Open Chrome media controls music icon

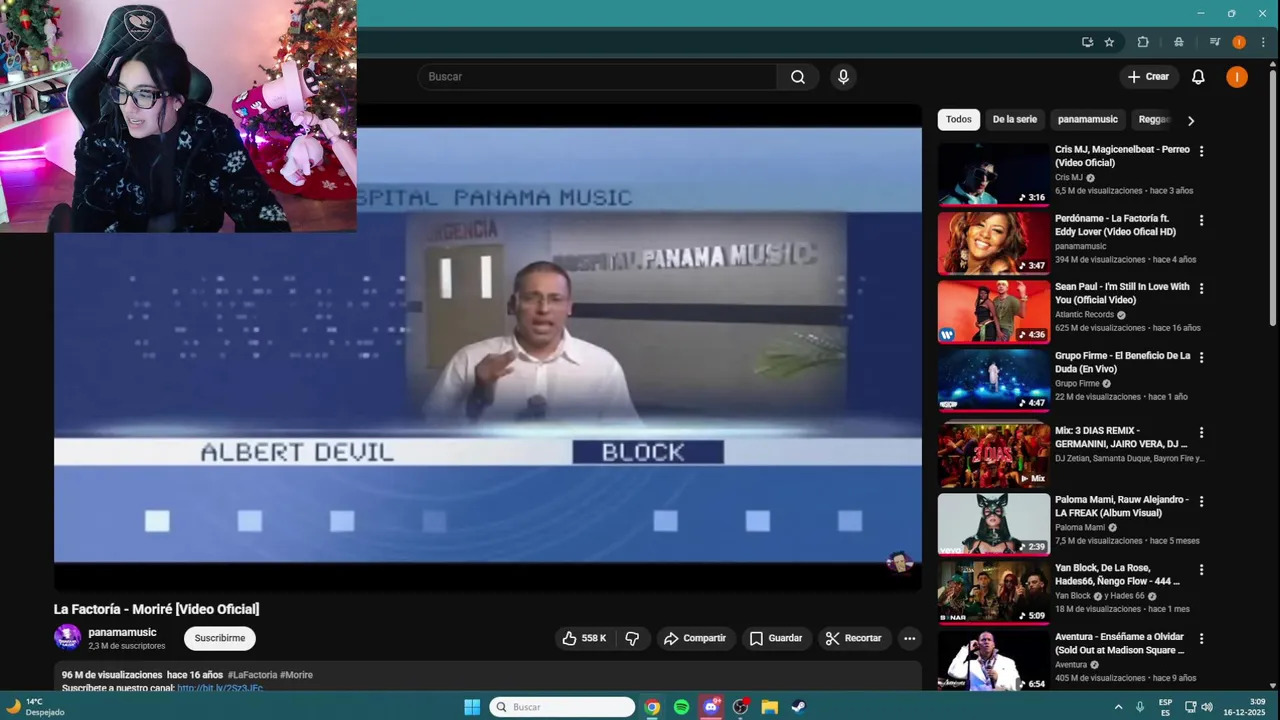1215,42
